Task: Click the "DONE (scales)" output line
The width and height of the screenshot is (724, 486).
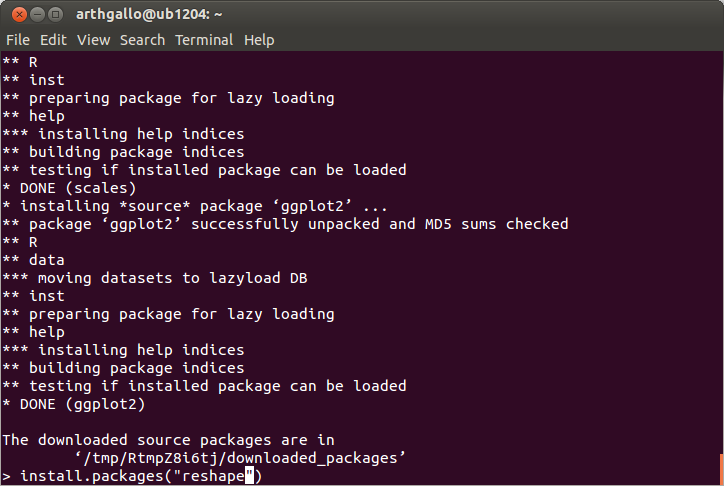Action: pos(69,188)
